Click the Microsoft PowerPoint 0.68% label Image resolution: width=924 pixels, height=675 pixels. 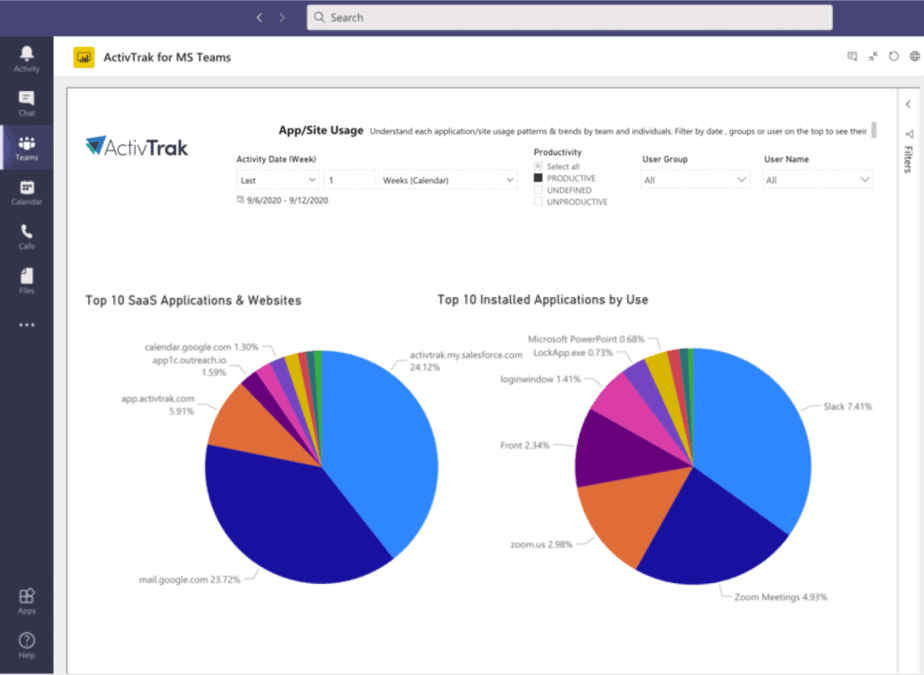tap(586, 339)
